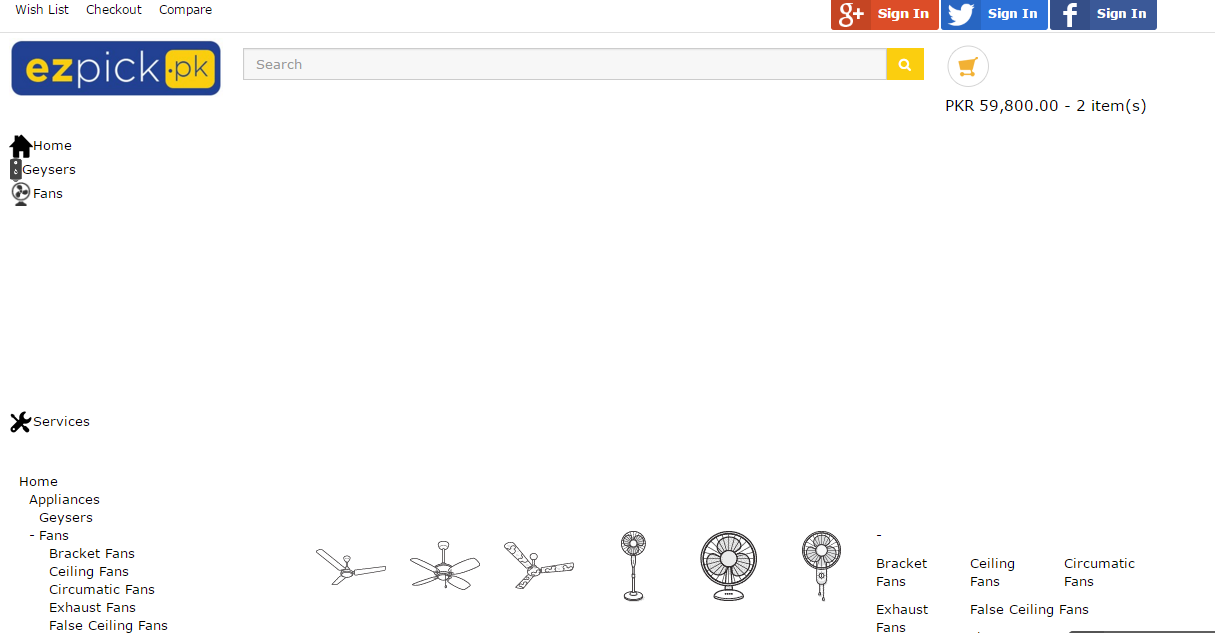
Task: Click the yellow search magnifier button
Action: (x=905, y=64)
